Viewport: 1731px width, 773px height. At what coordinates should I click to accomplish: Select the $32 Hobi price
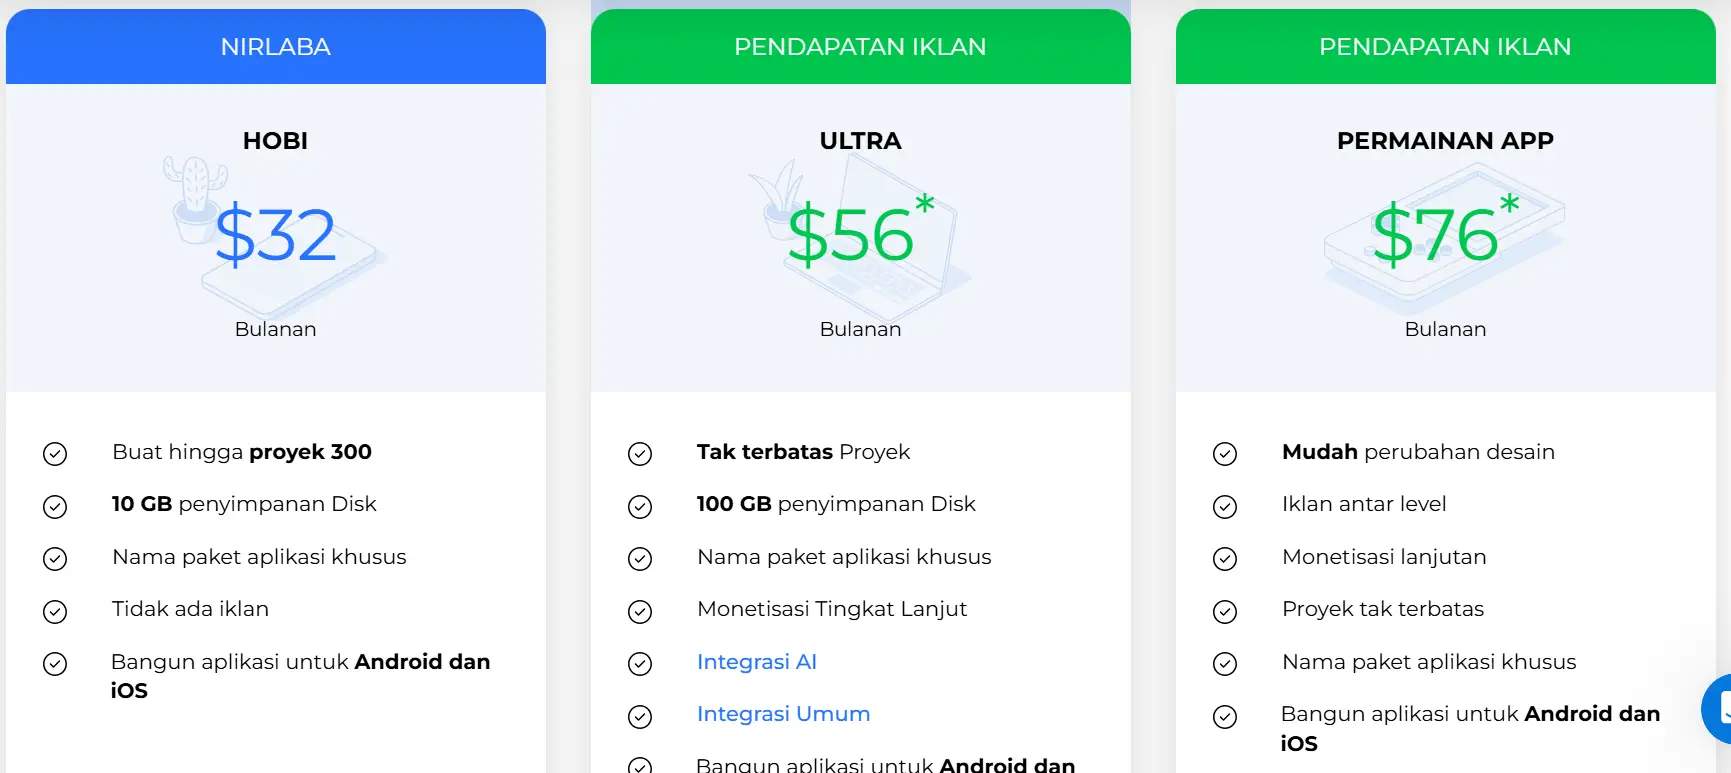coord(276,236)
